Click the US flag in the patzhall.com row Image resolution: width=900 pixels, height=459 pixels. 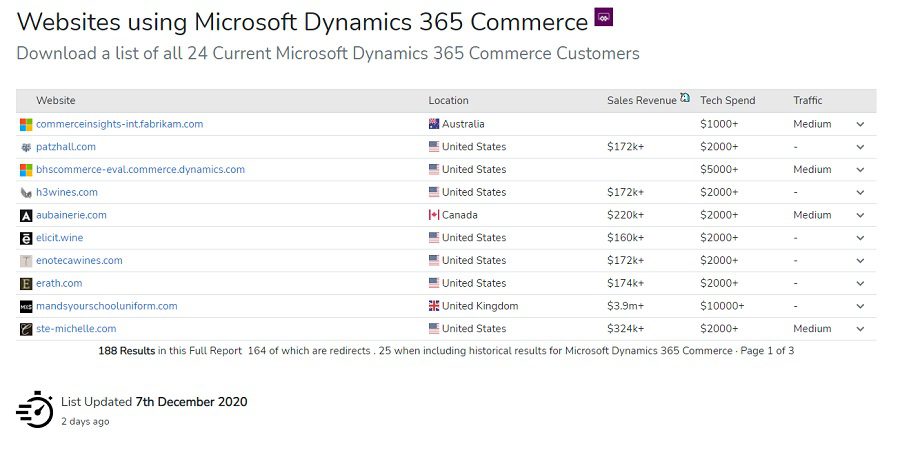point(434,147)
